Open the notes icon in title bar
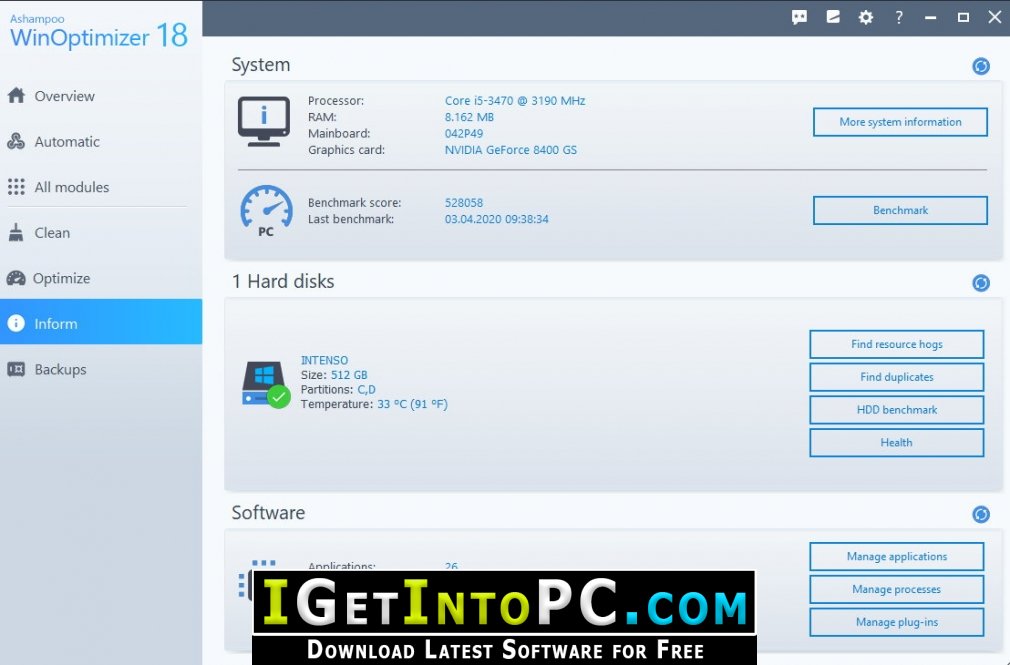Viewport: 1010px width, 665px height. pyautogui.click(x=833, y=17)
